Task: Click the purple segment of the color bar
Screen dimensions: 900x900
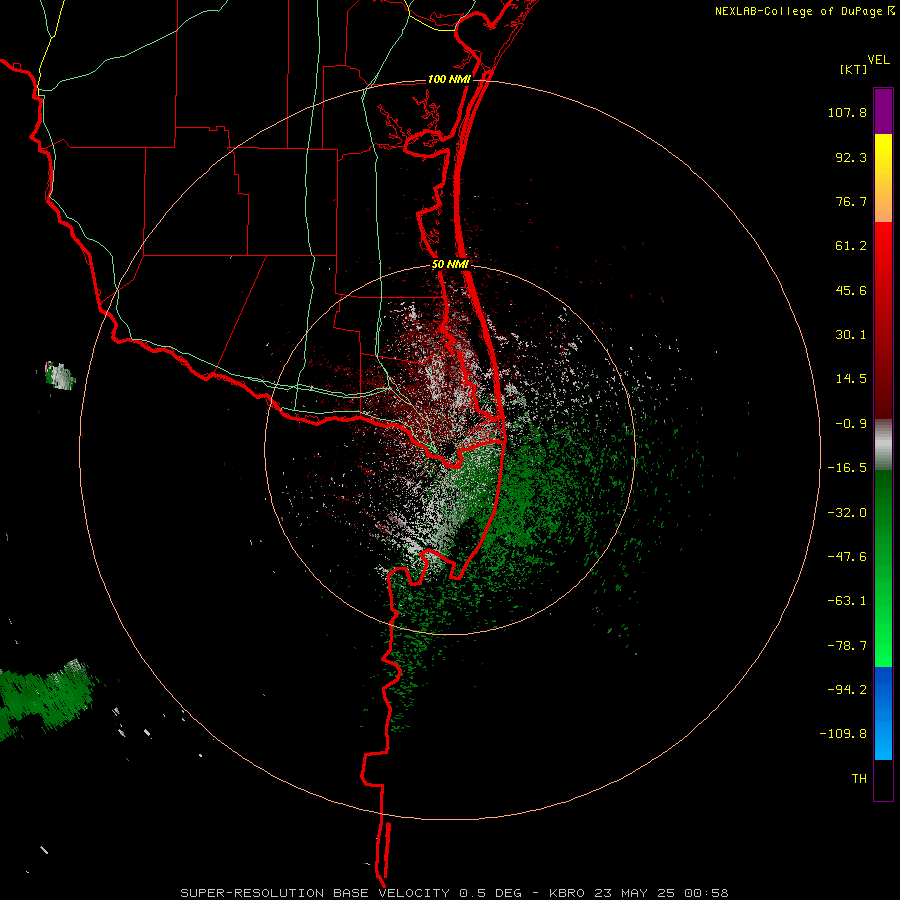Action: (x=883, y=111)
